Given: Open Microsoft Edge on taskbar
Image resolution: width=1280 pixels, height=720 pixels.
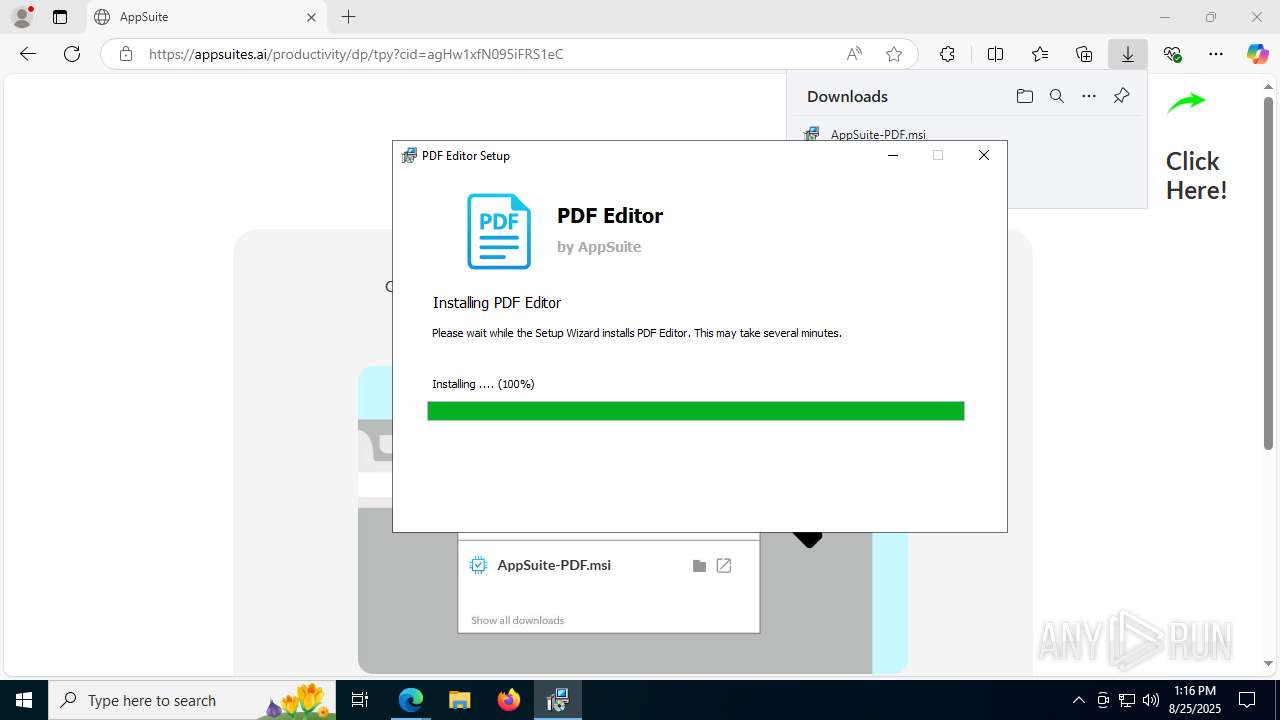Looking at the screenshot, I should [x=411, y=700].
